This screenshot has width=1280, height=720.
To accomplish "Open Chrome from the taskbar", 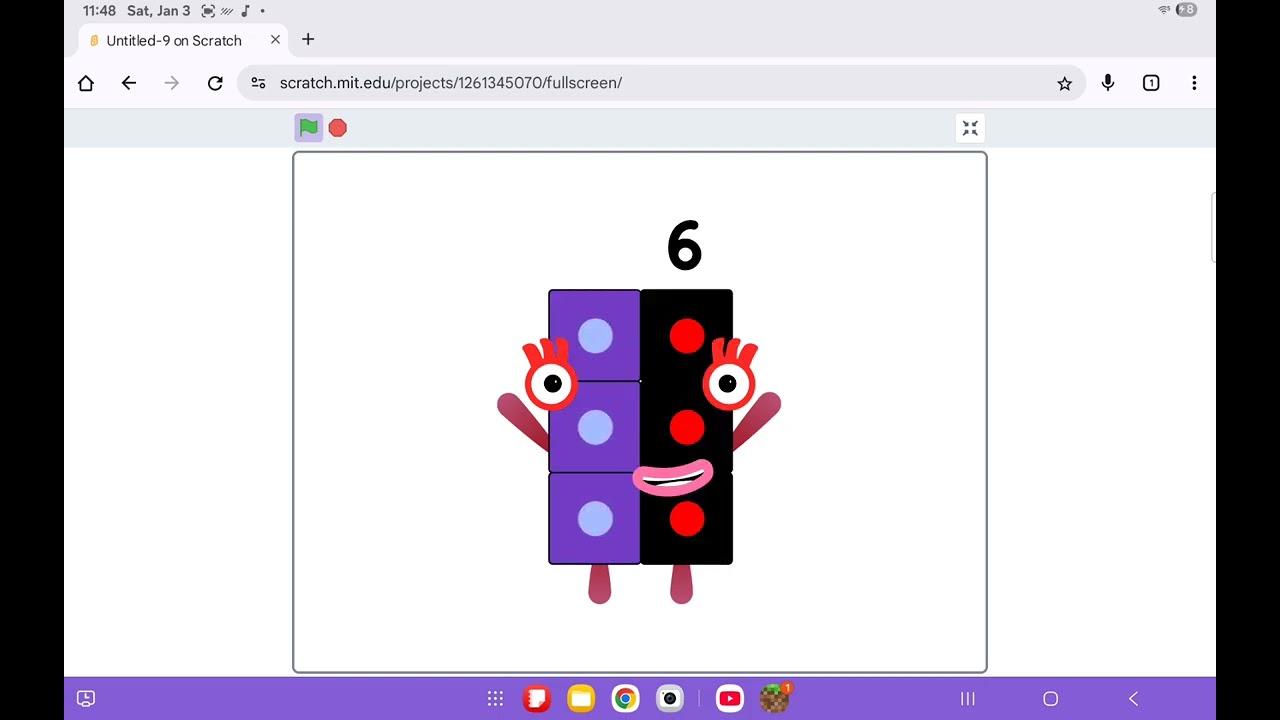I will (x=625, y=699).
